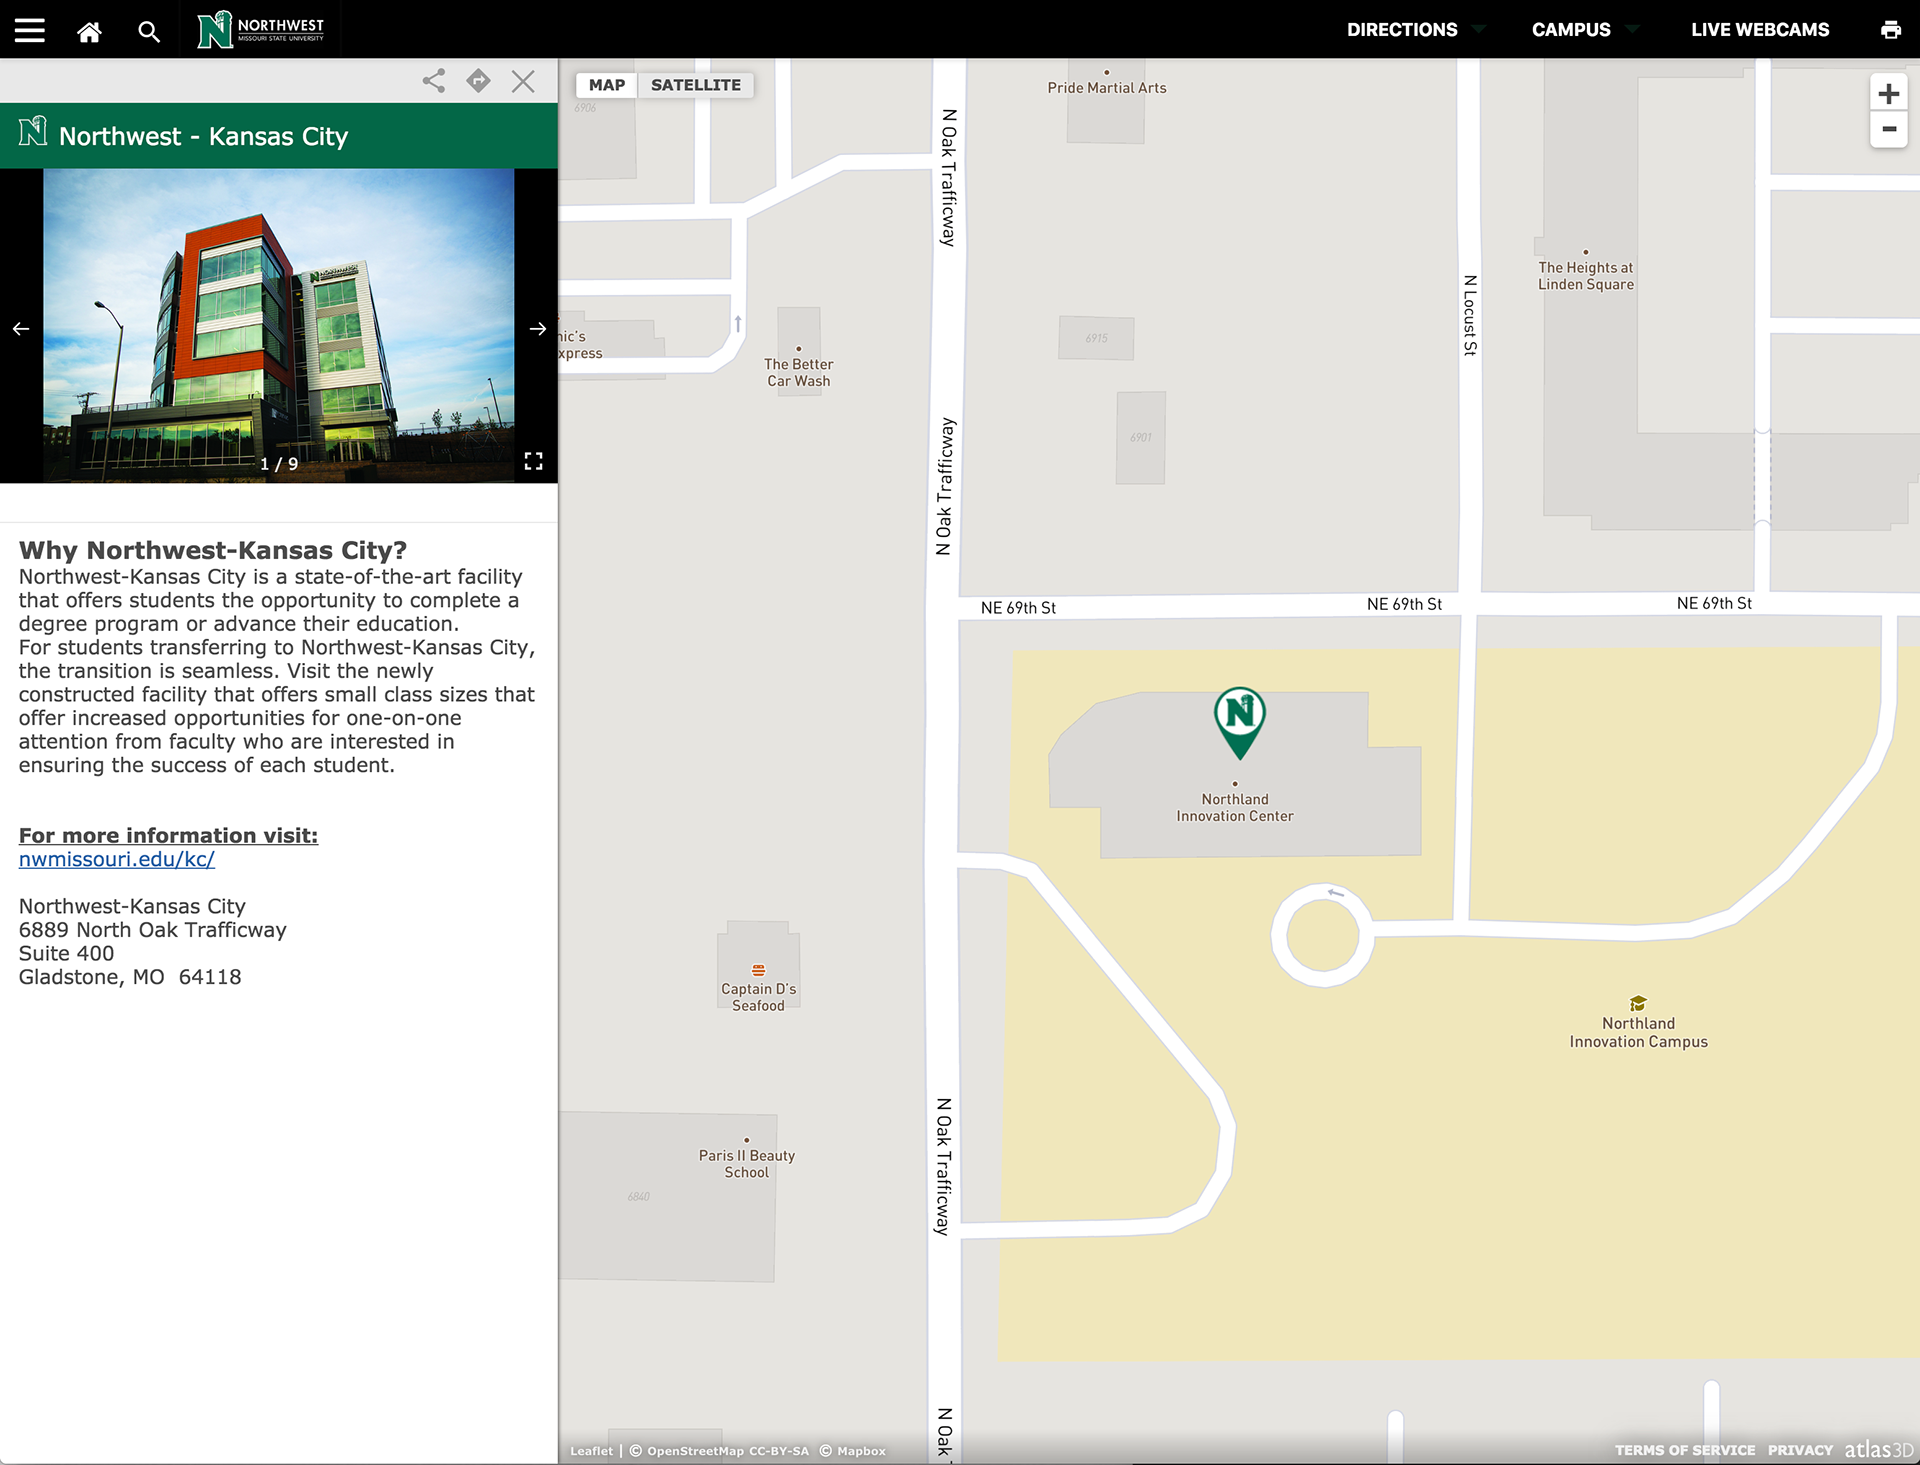Viewport: 1920px width, 1465px height.
Task: Switch to SATELLITE view
Action: coord(696,85)
